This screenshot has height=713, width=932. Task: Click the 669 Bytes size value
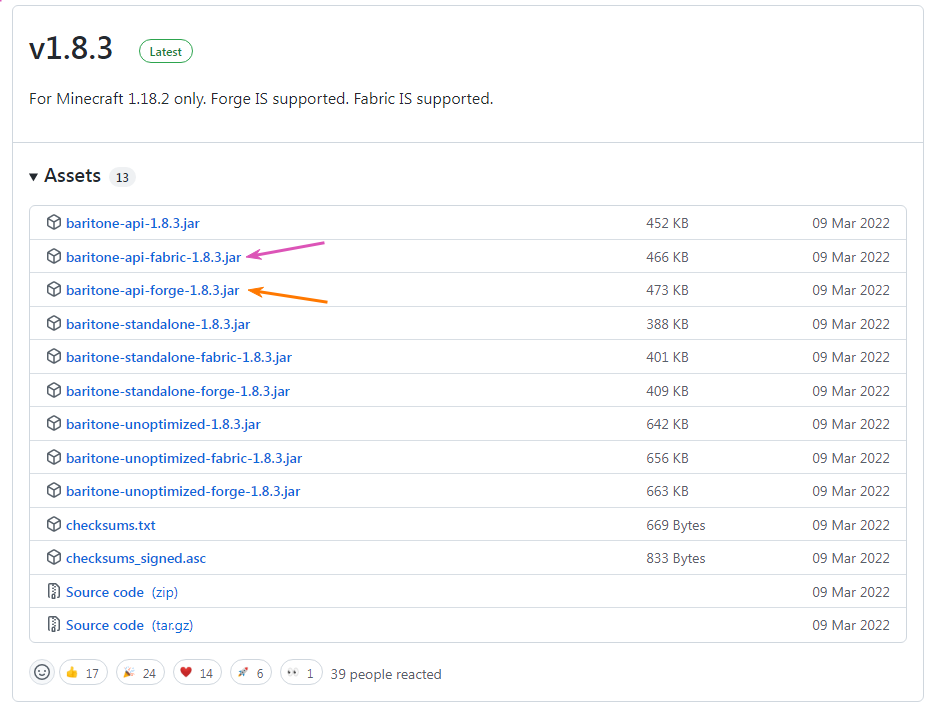(x=676, y=526)
